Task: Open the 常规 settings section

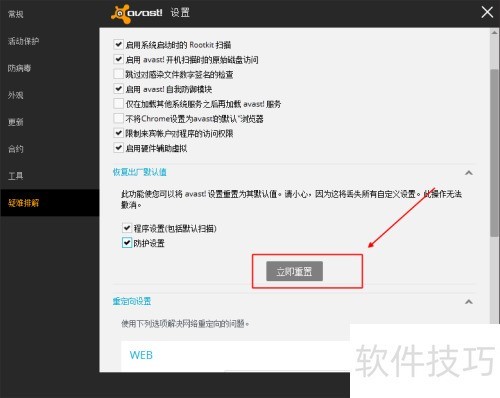Action: coord(16,14)
